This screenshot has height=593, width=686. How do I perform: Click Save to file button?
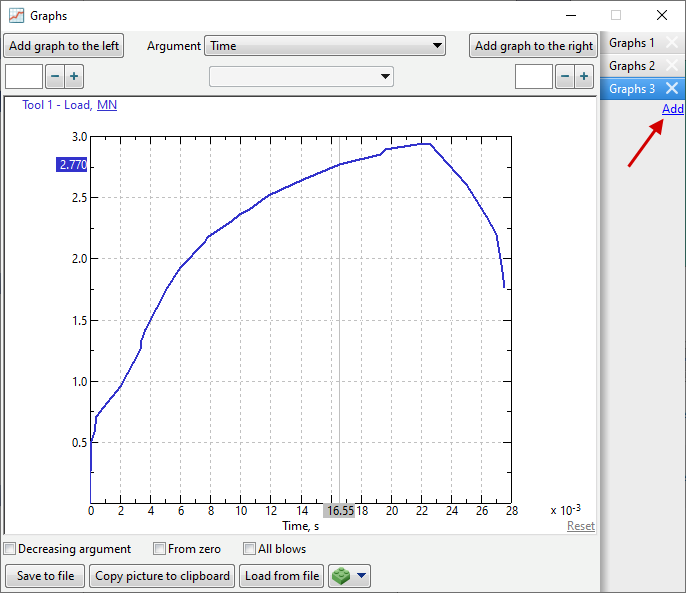tap(45, 576)
